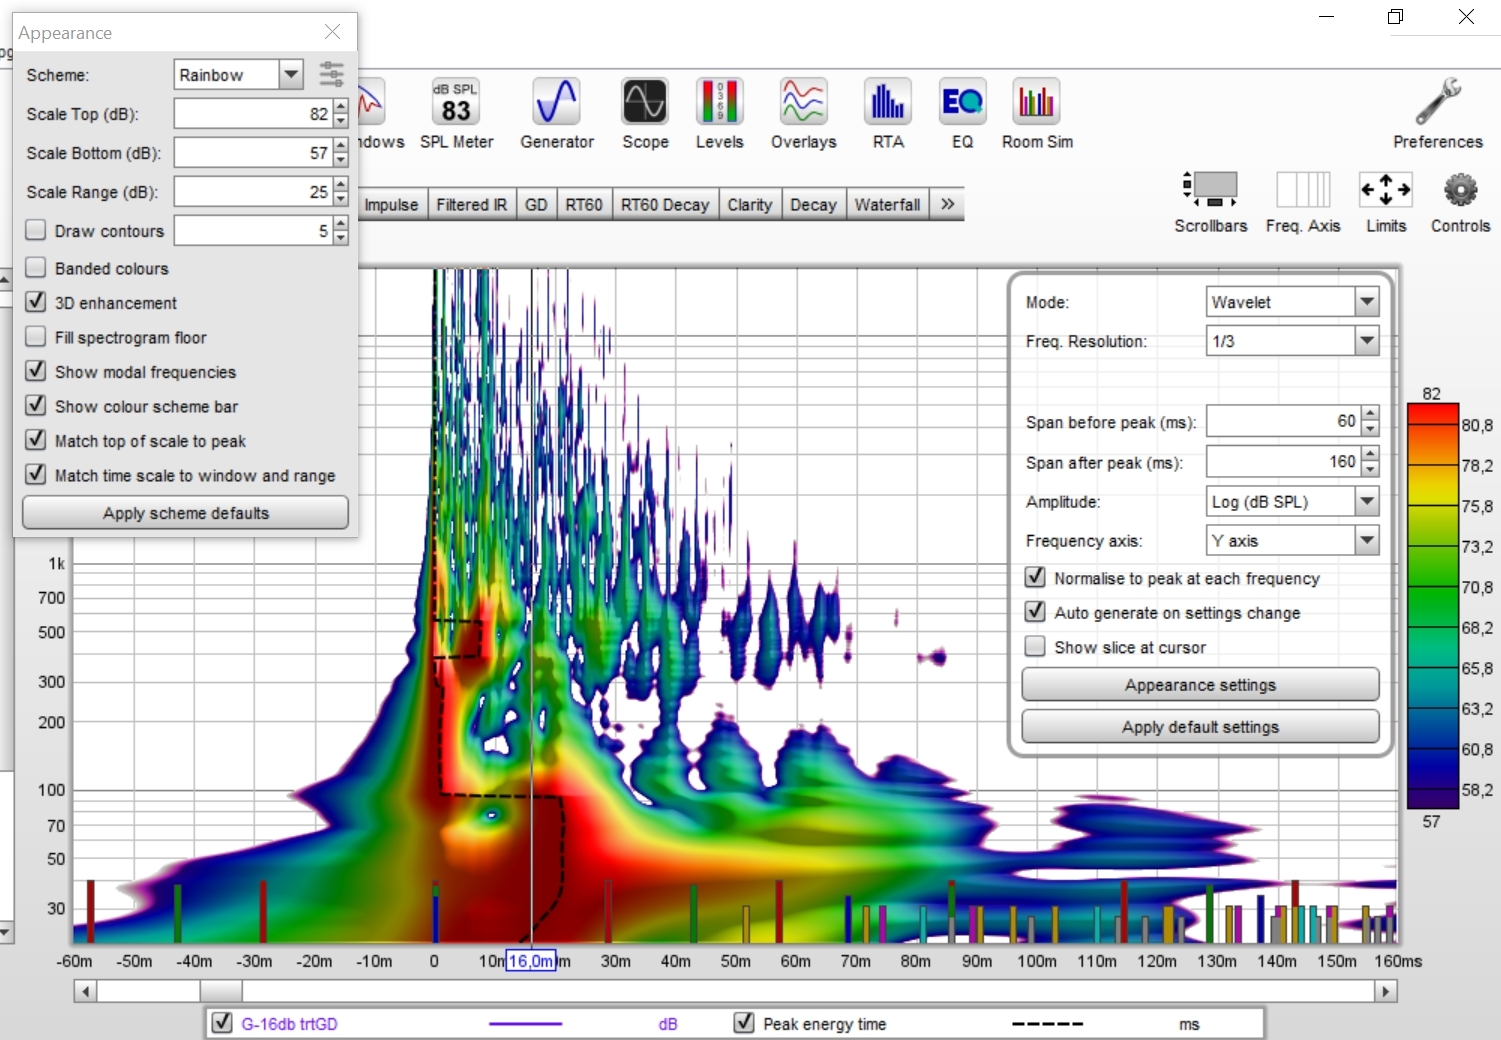This screenshot has height=1040, width=1501.
Task: Expand the Freq. Resolution dropdown
Action: point(1366,341)
